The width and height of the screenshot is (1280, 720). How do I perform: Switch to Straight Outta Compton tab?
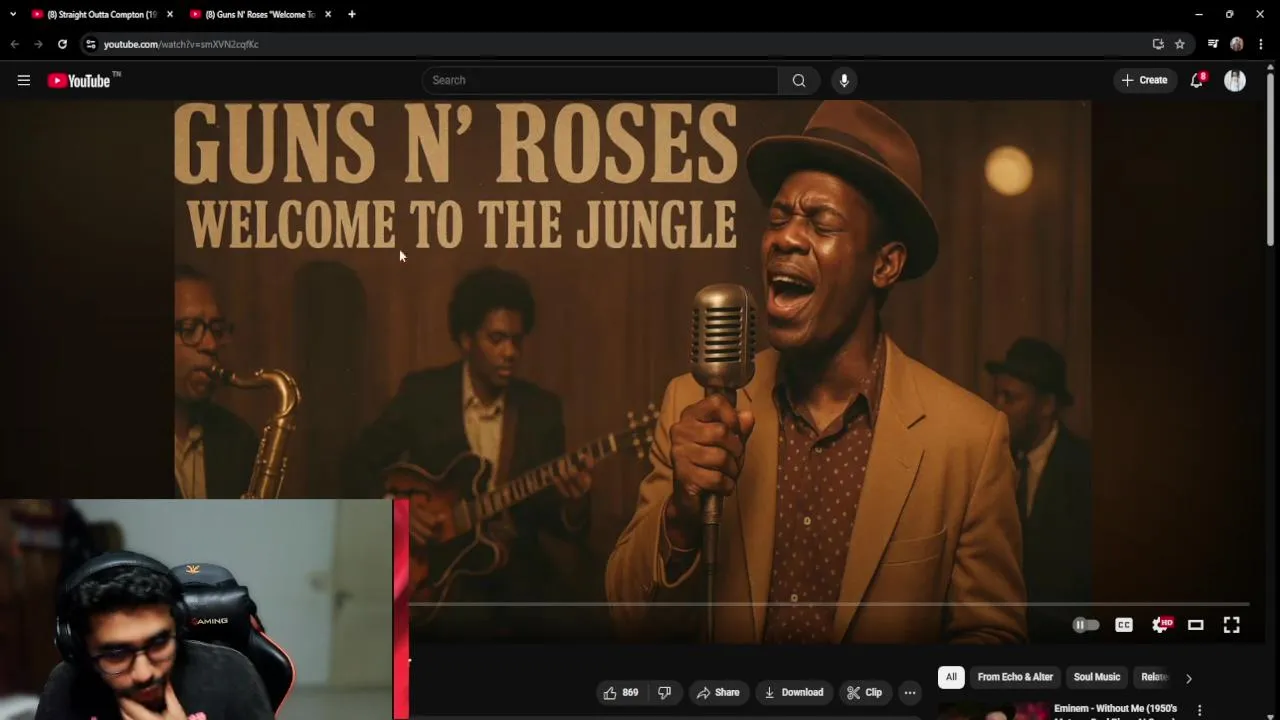click(102, 14)
